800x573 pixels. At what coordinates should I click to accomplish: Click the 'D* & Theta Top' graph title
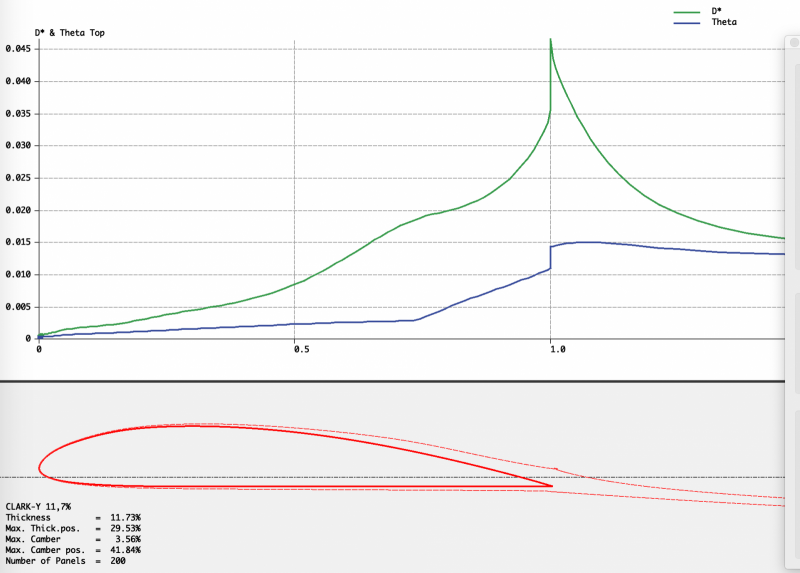(69, 33)
